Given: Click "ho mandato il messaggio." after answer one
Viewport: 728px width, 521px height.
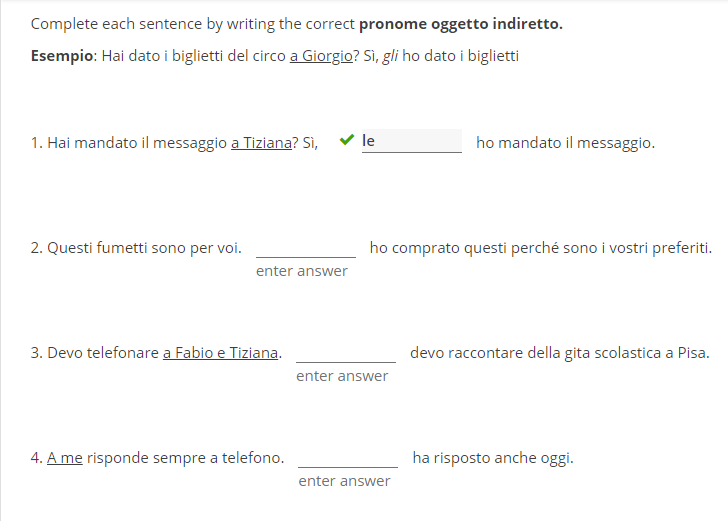Looking at the screenshot, I should coord(565,143).
